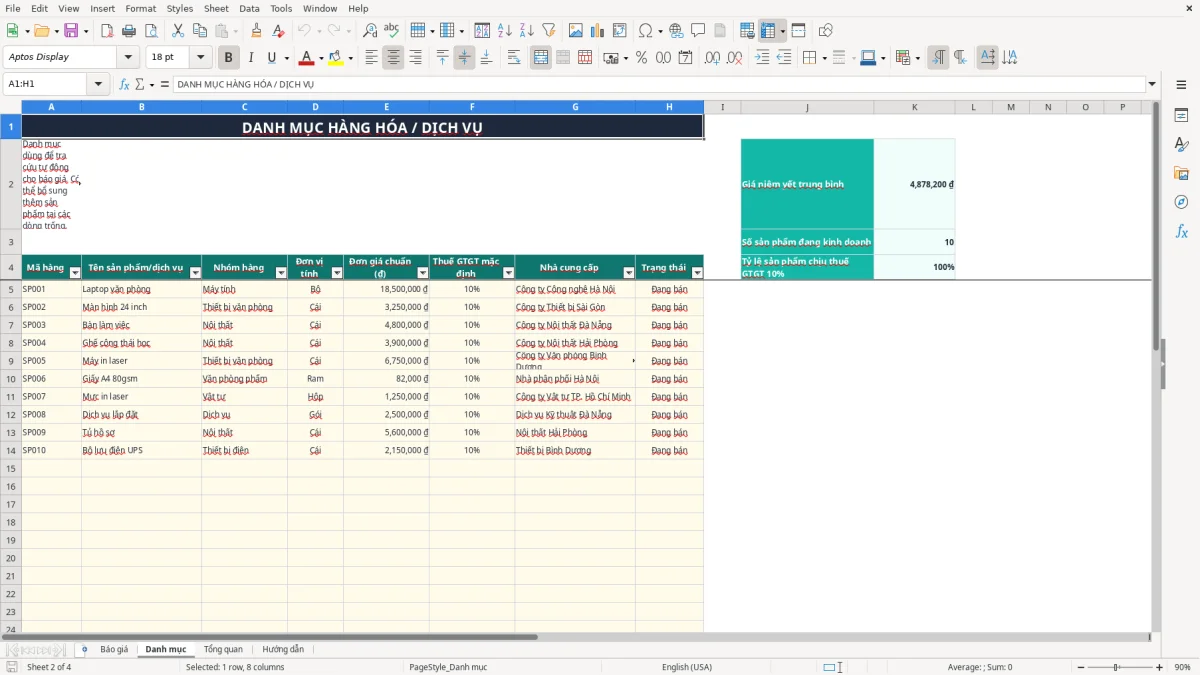
Task: Click Headers and Footers icon
Action: pos(720,31)
